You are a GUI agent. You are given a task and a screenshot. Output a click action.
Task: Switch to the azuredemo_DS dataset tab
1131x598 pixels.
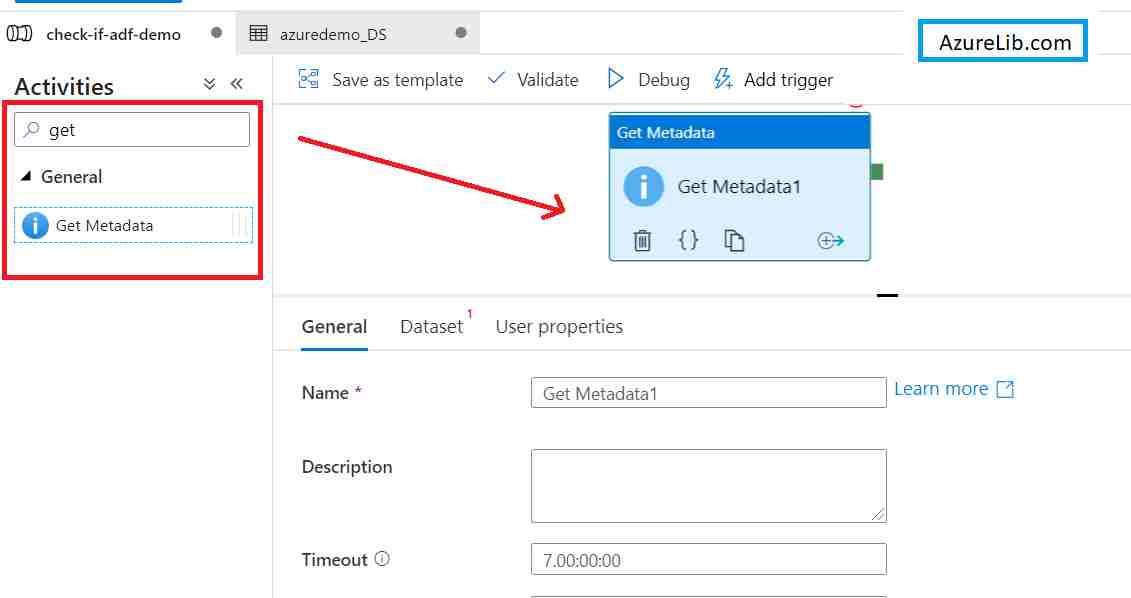tap(333, 34)
